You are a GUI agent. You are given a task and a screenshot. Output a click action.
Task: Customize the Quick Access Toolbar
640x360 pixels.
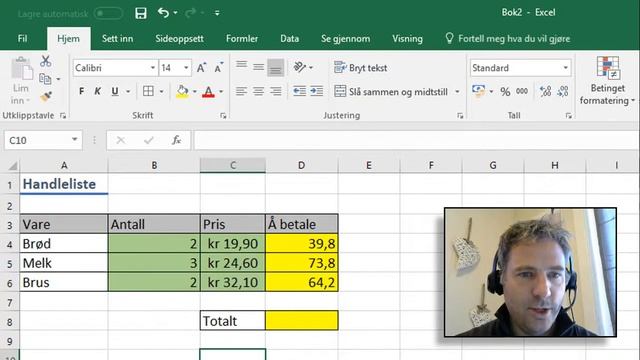[x=217, y=13]
